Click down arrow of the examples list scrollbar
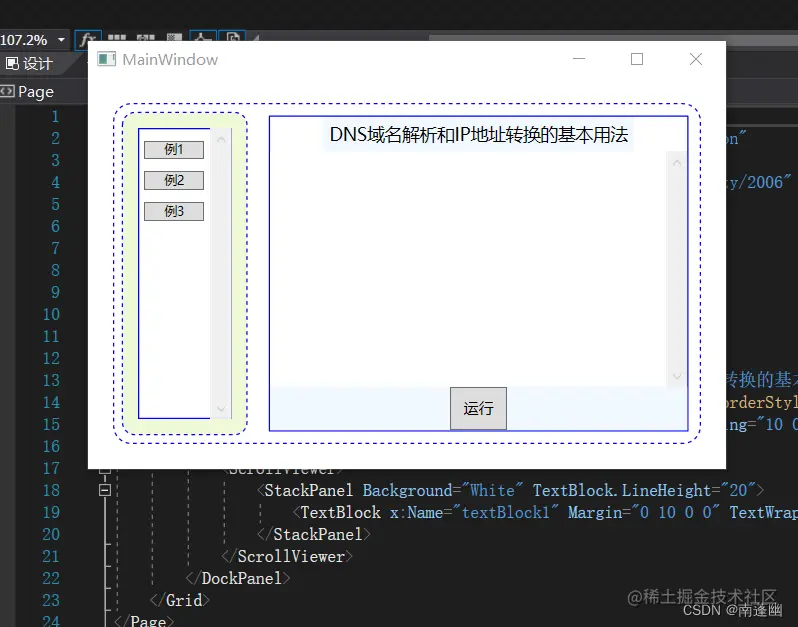 tap(221, 408)
